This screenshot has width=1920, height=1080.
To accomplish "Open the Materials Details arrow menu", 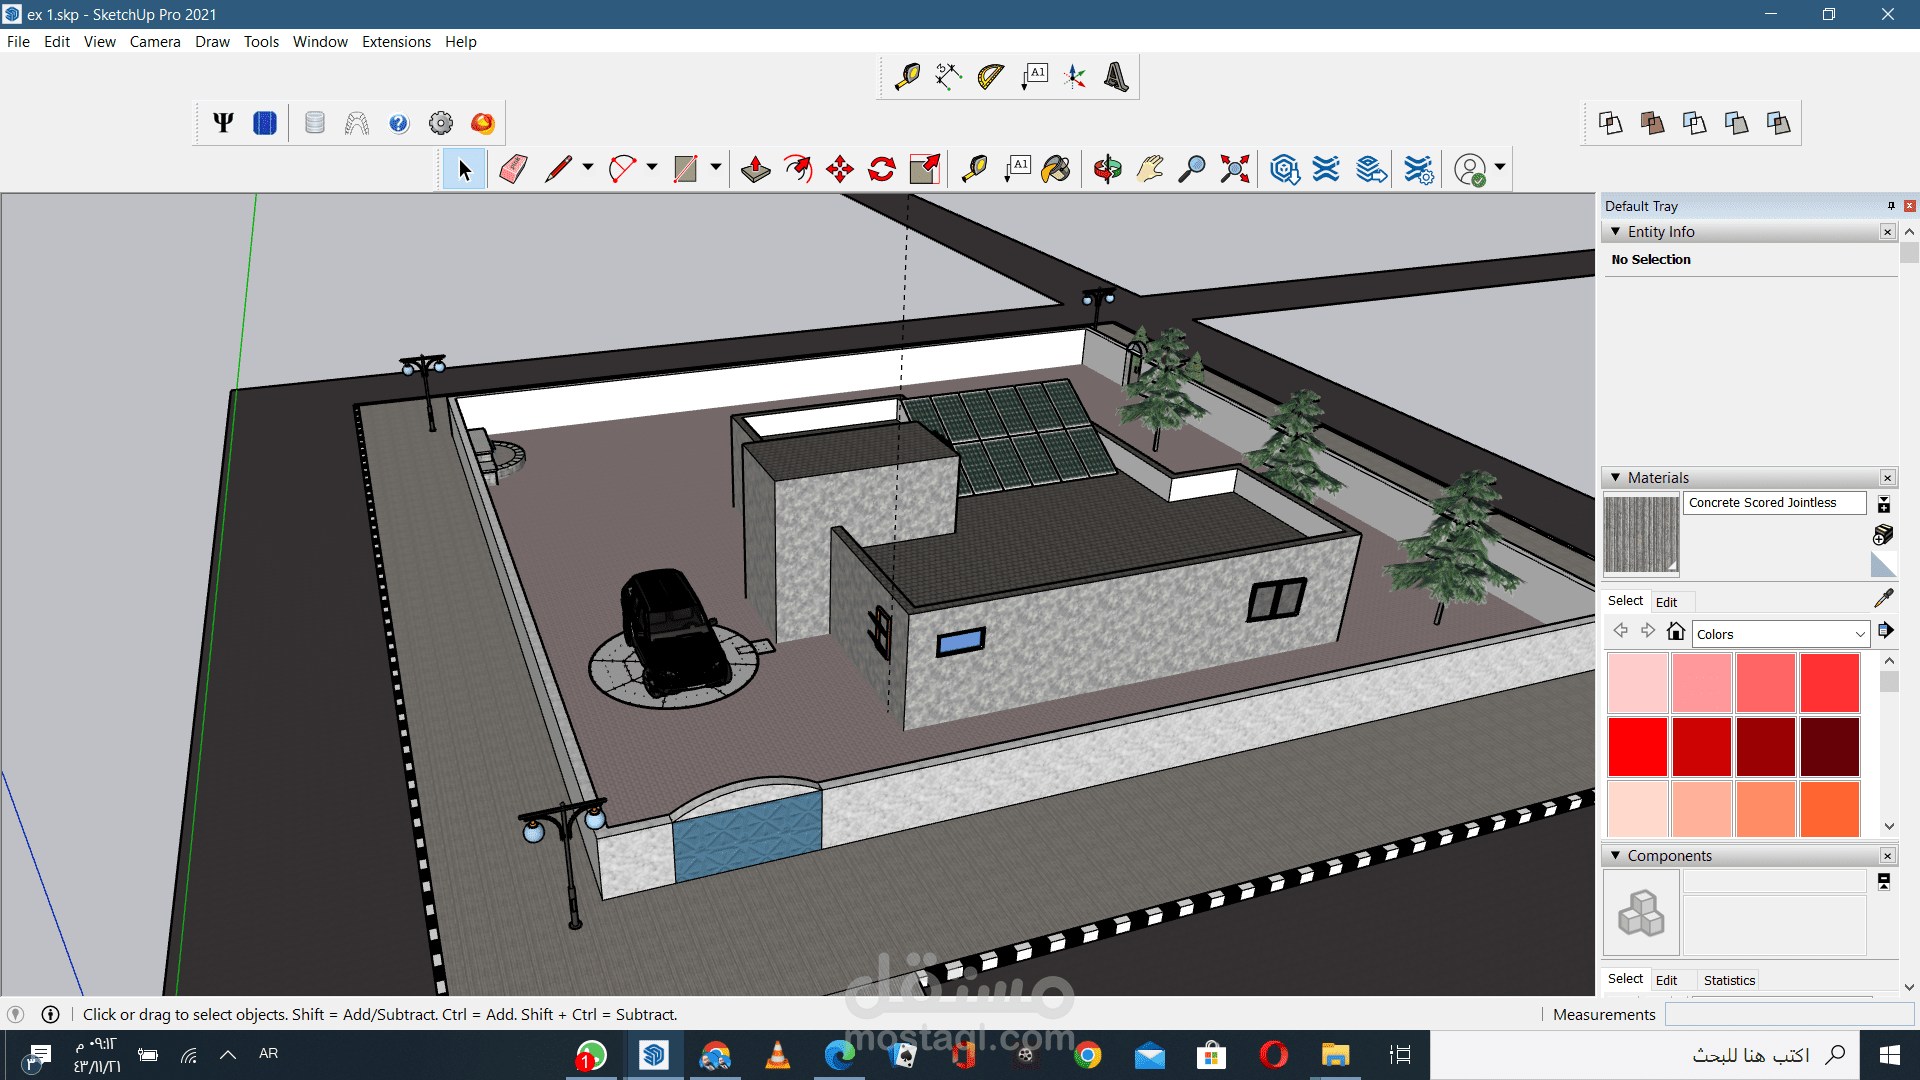I will coord(1886,631).
